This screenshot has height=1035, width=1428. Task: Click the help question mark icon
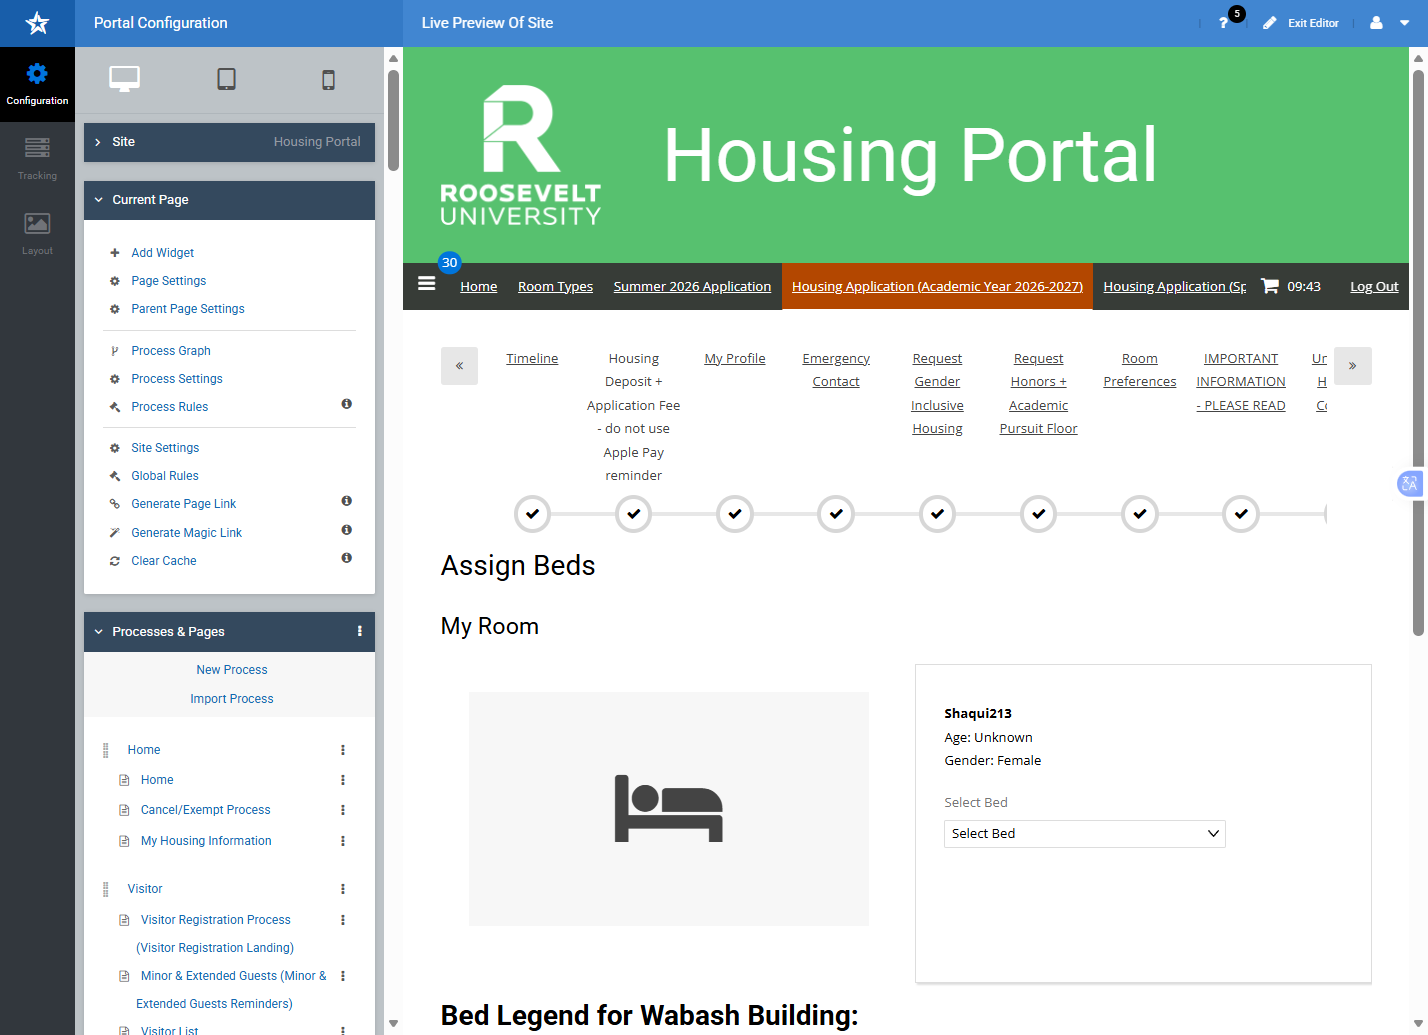1223,23
